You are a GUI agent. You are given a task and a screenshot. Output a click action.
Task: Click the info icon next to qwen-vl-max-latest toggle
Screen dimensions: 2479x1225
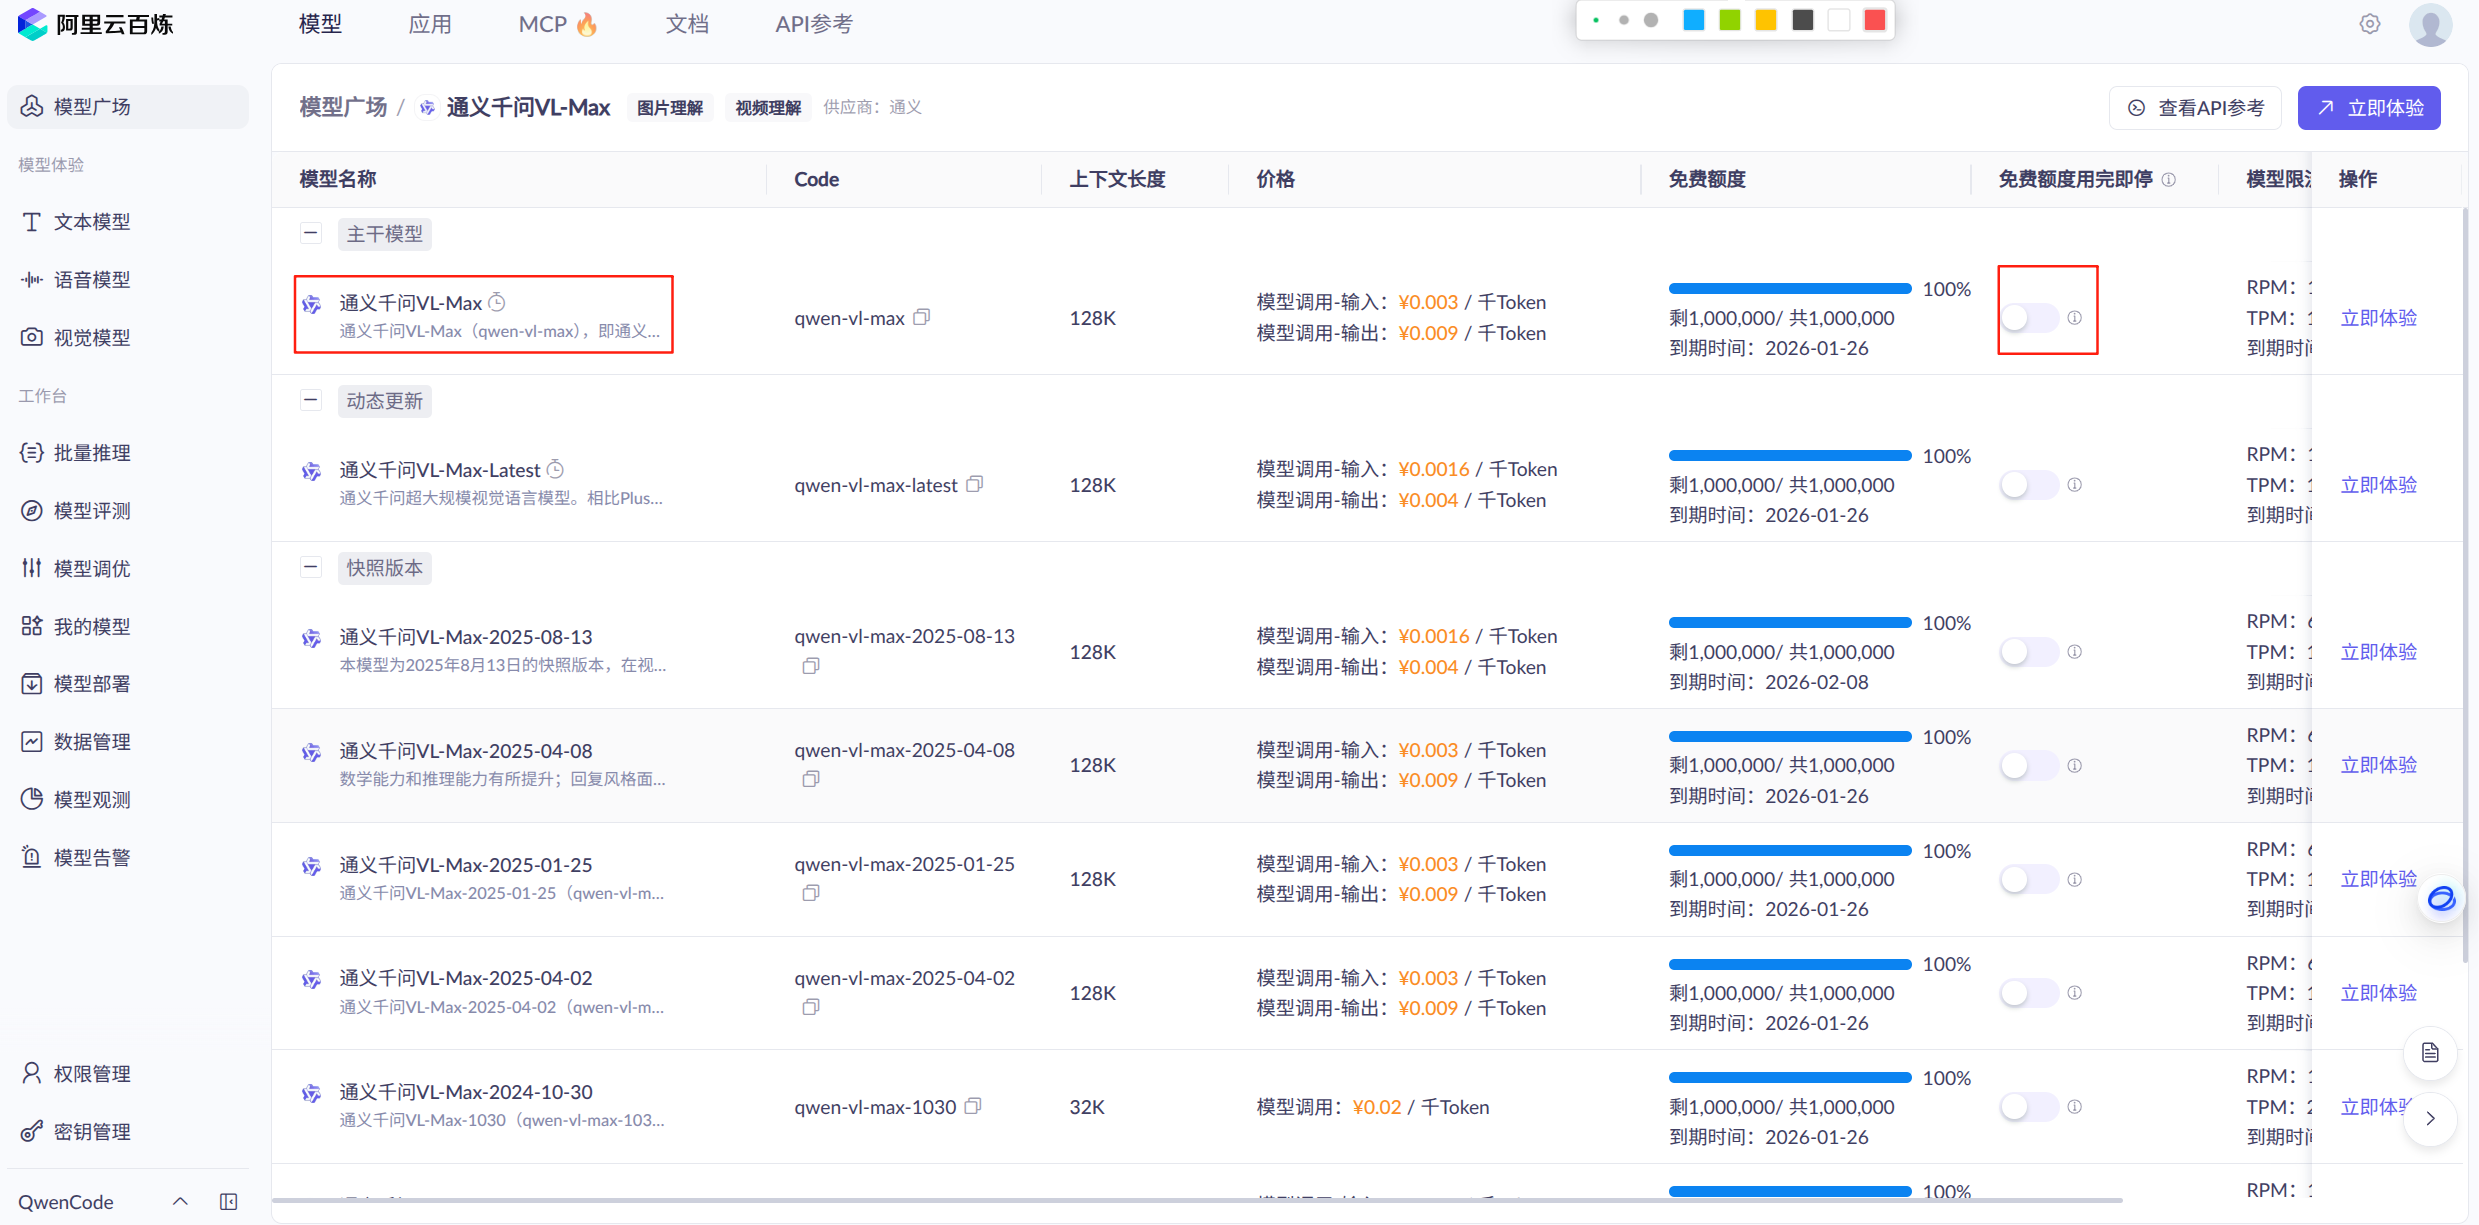pyautogui.click(x=2075, y=485)
